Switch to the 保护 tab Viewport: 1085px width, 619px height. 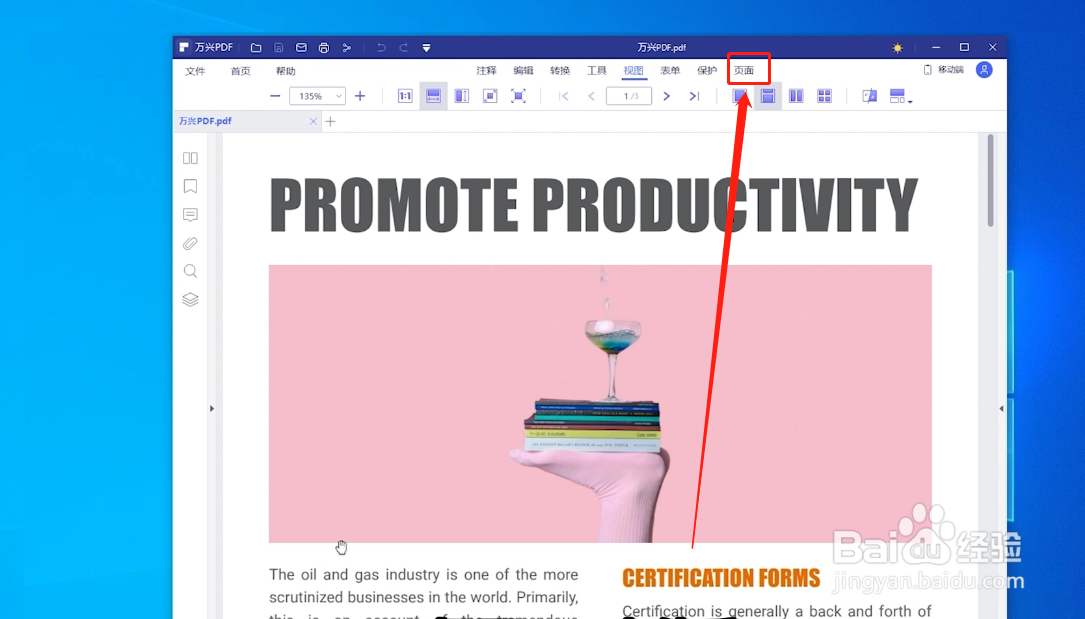(706, 71)
